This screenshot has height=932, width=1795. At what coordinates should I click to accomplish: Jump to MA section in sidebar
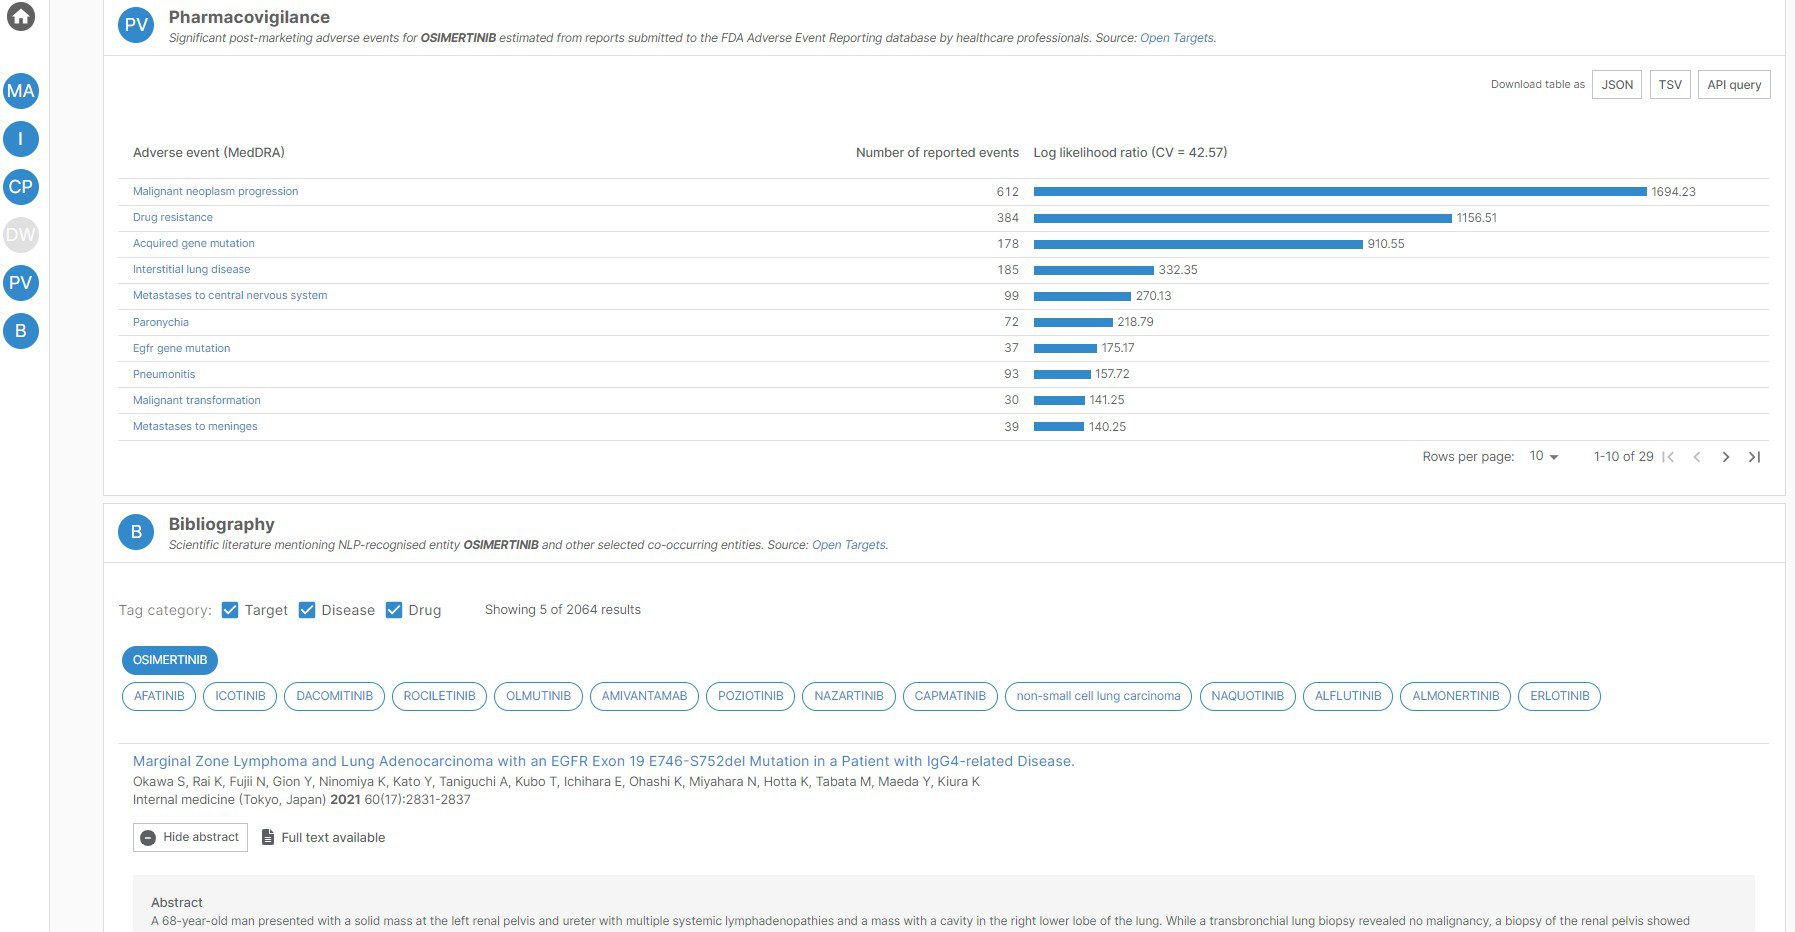[x=21, y=91]
